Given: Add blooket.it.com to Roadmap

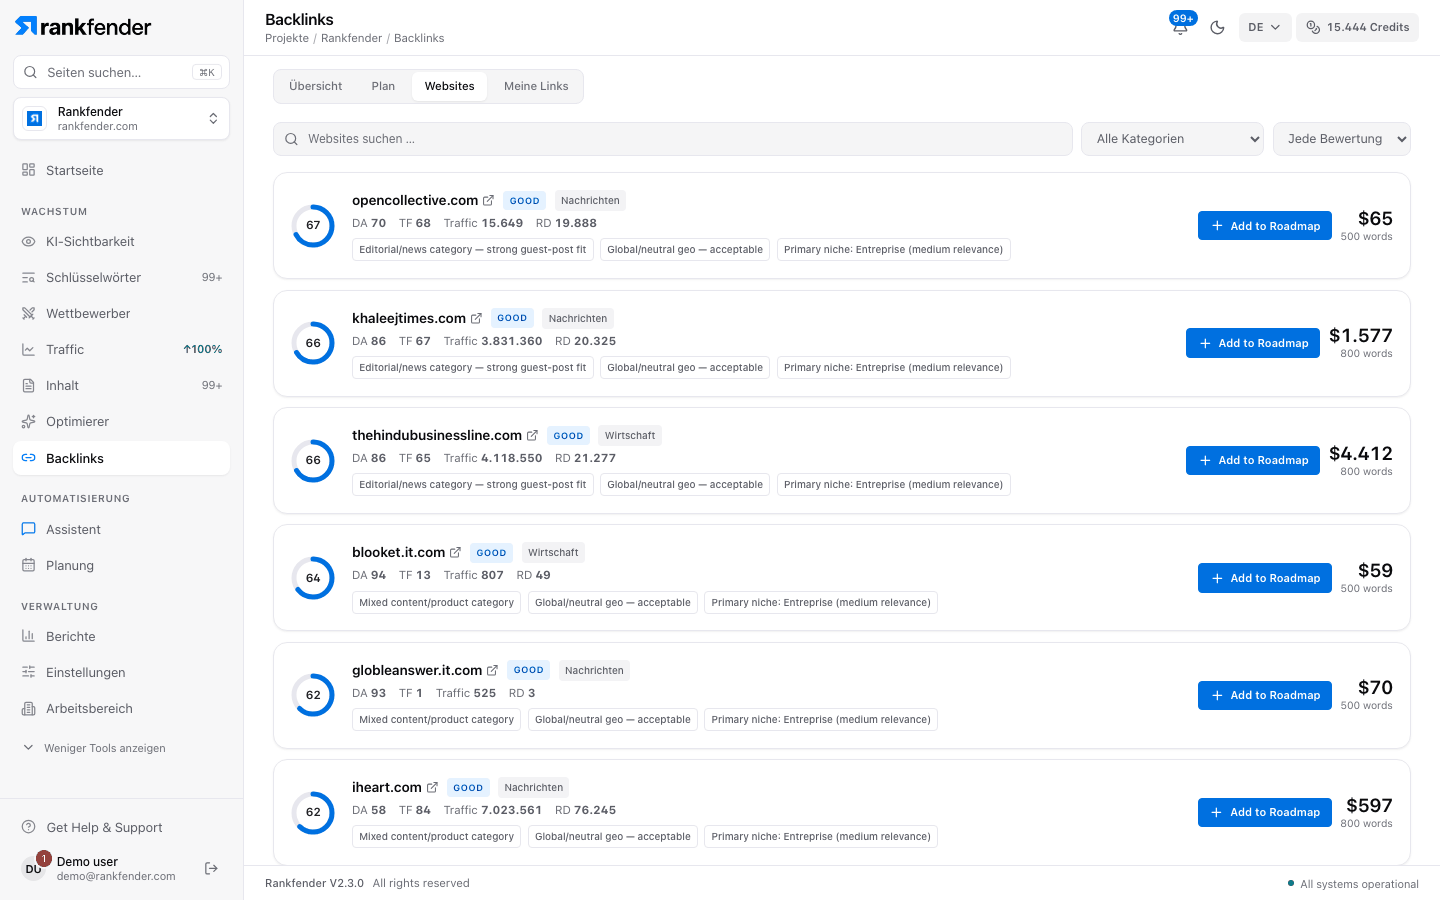Looking at the screenshot, I should pos(1265,578).
